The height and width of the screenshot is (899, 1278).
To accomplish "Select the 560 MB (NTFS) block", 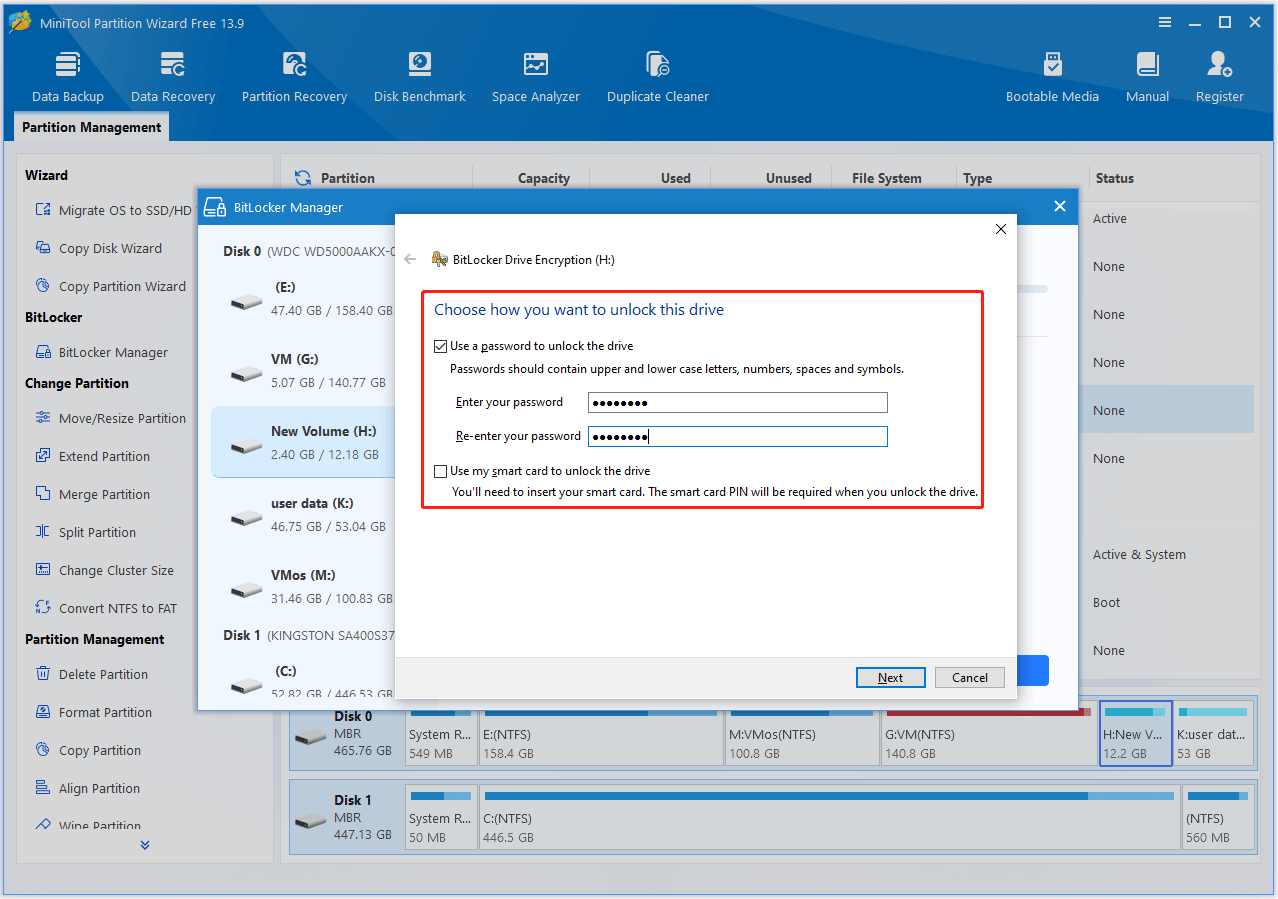I will [1217, 818].
